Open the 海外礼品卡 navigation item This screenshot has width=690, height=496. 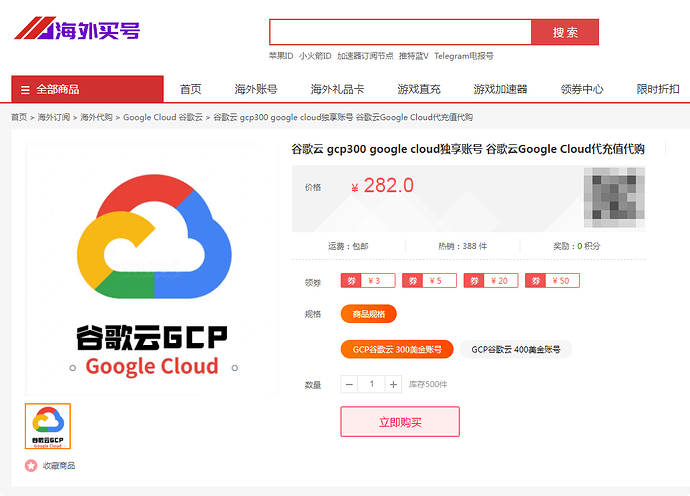(338, 89)
